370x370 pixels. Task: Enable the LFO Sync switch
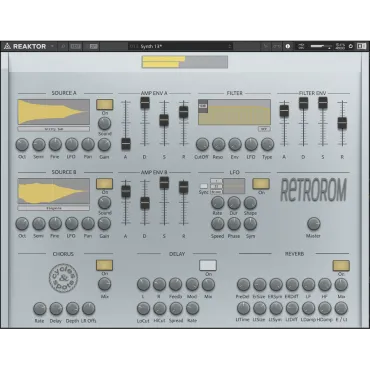point(203,186)
